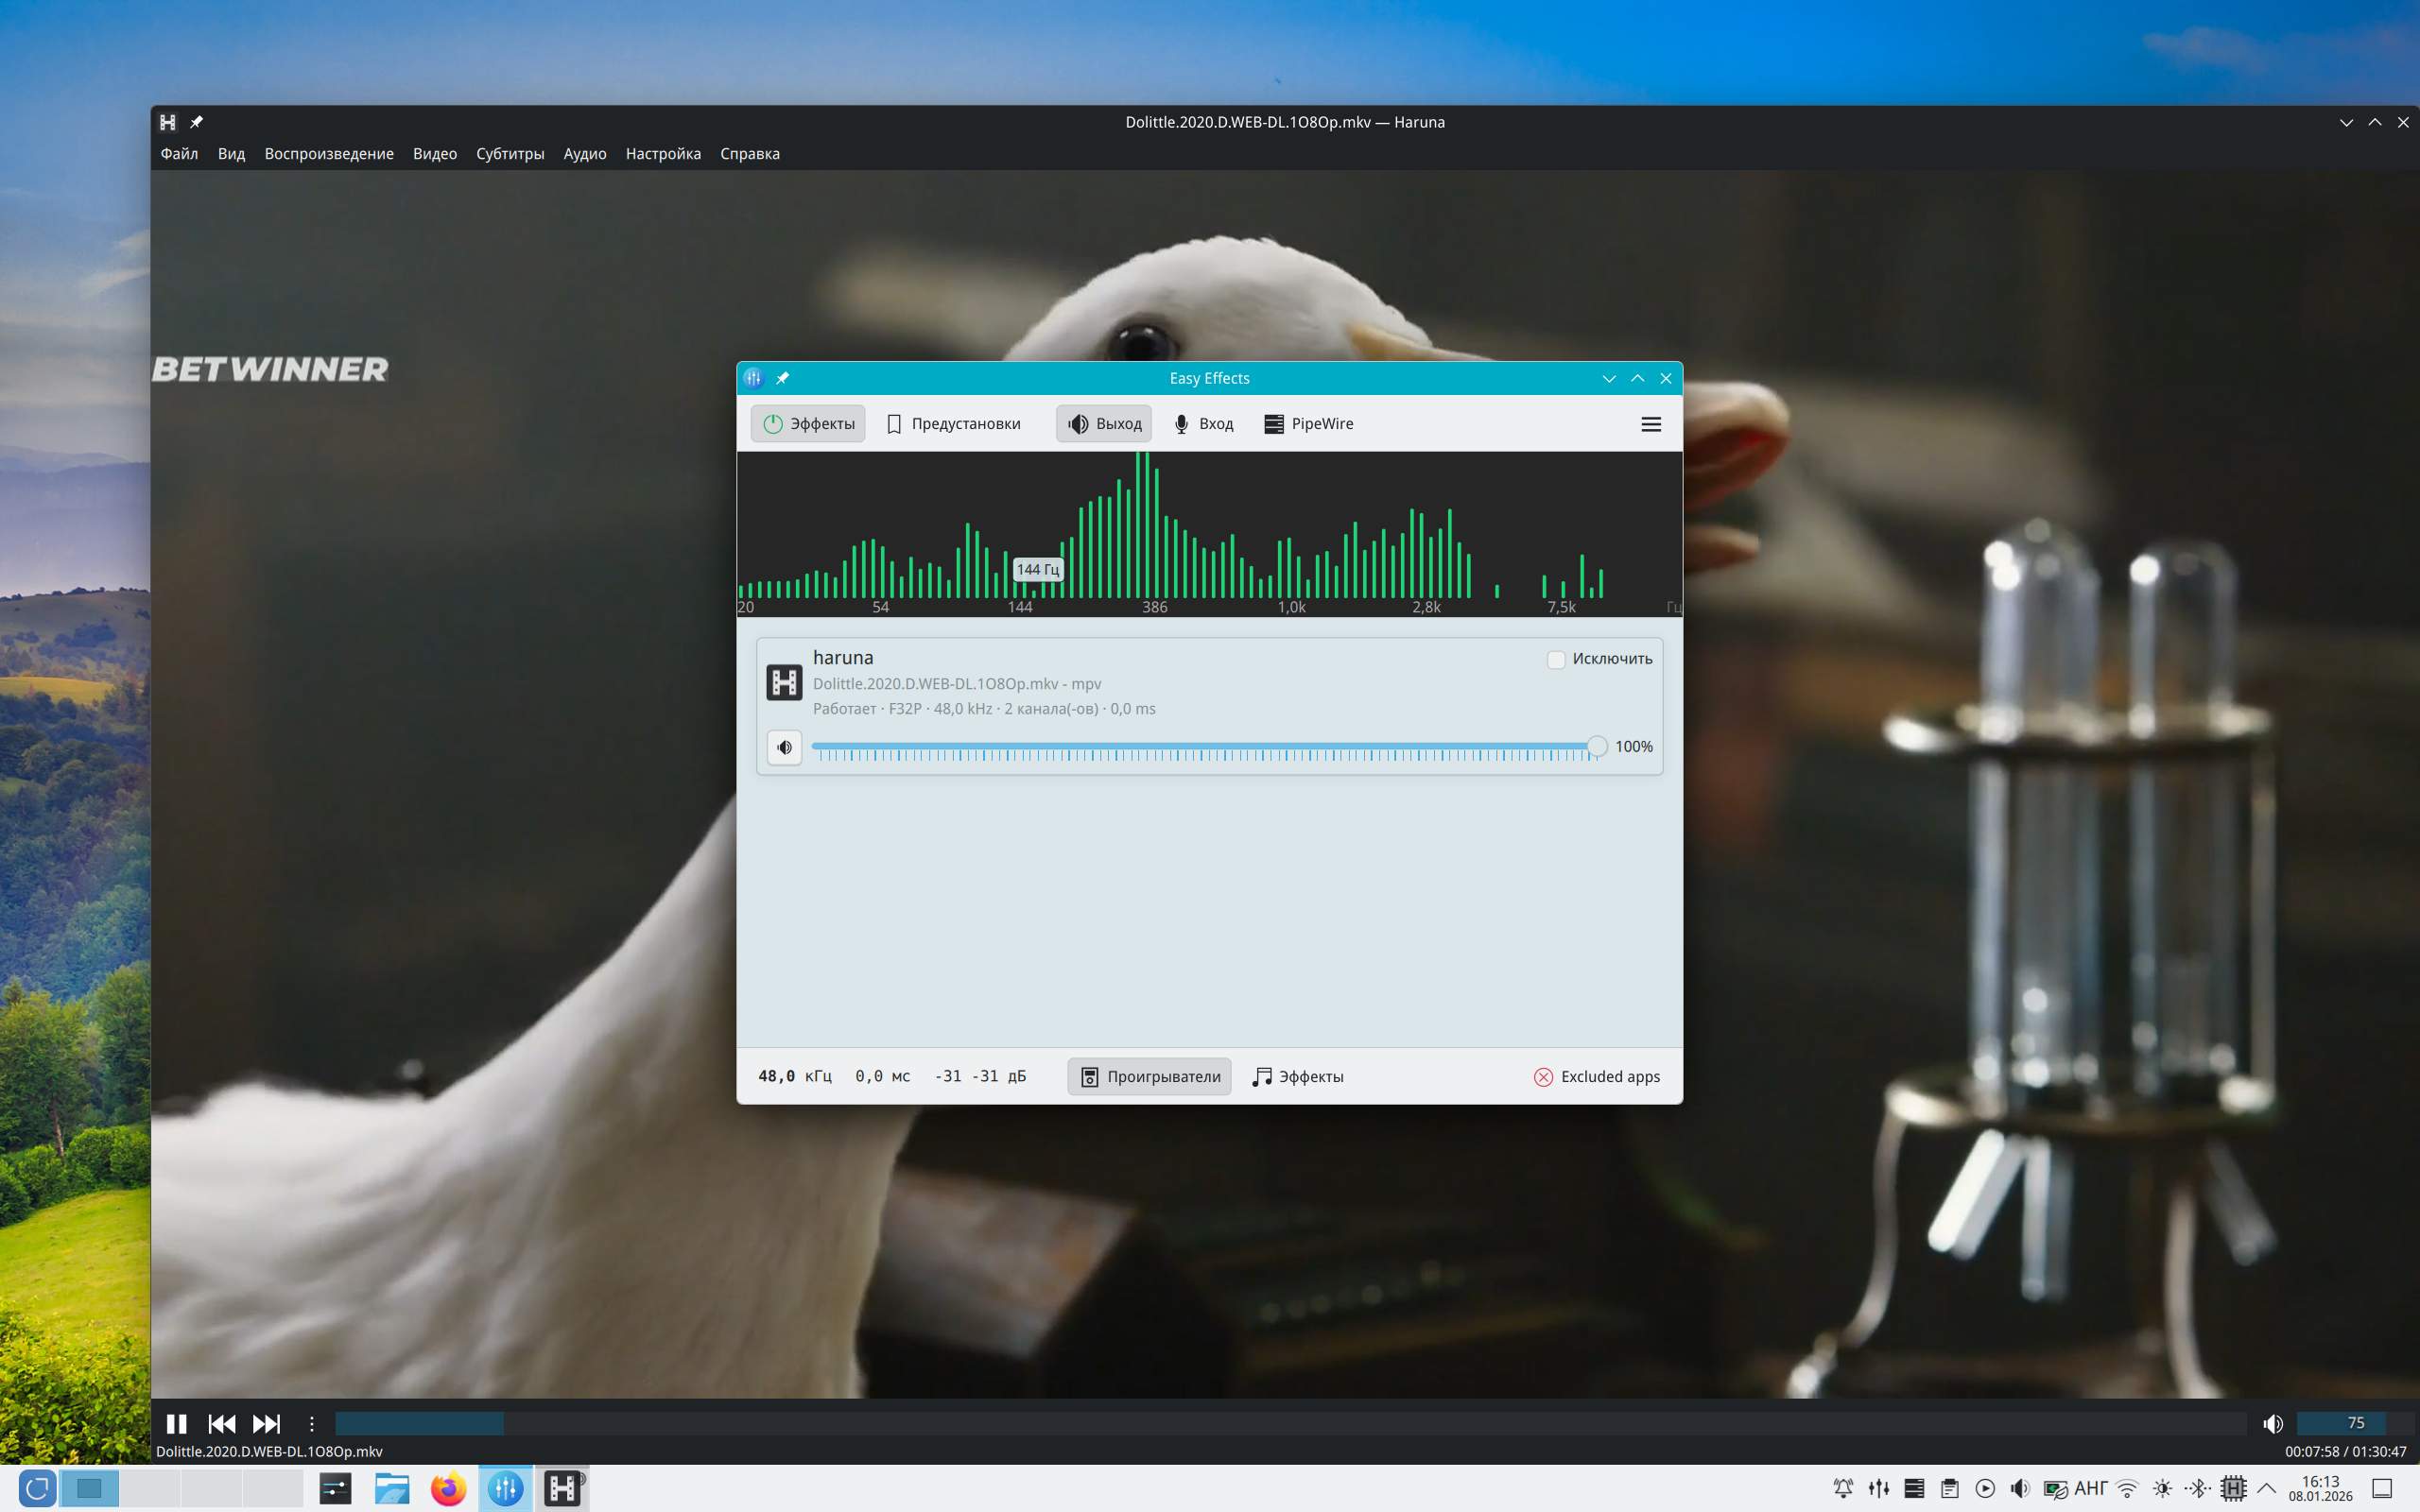Launch Firefox from the taskbar
The image size is (2420, 1512).
448,1488
